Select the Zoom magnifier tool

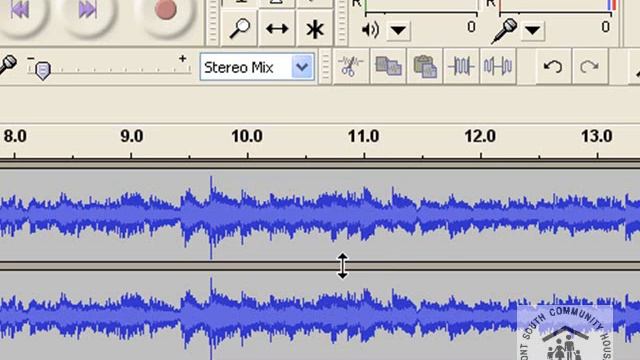point(239,29)
